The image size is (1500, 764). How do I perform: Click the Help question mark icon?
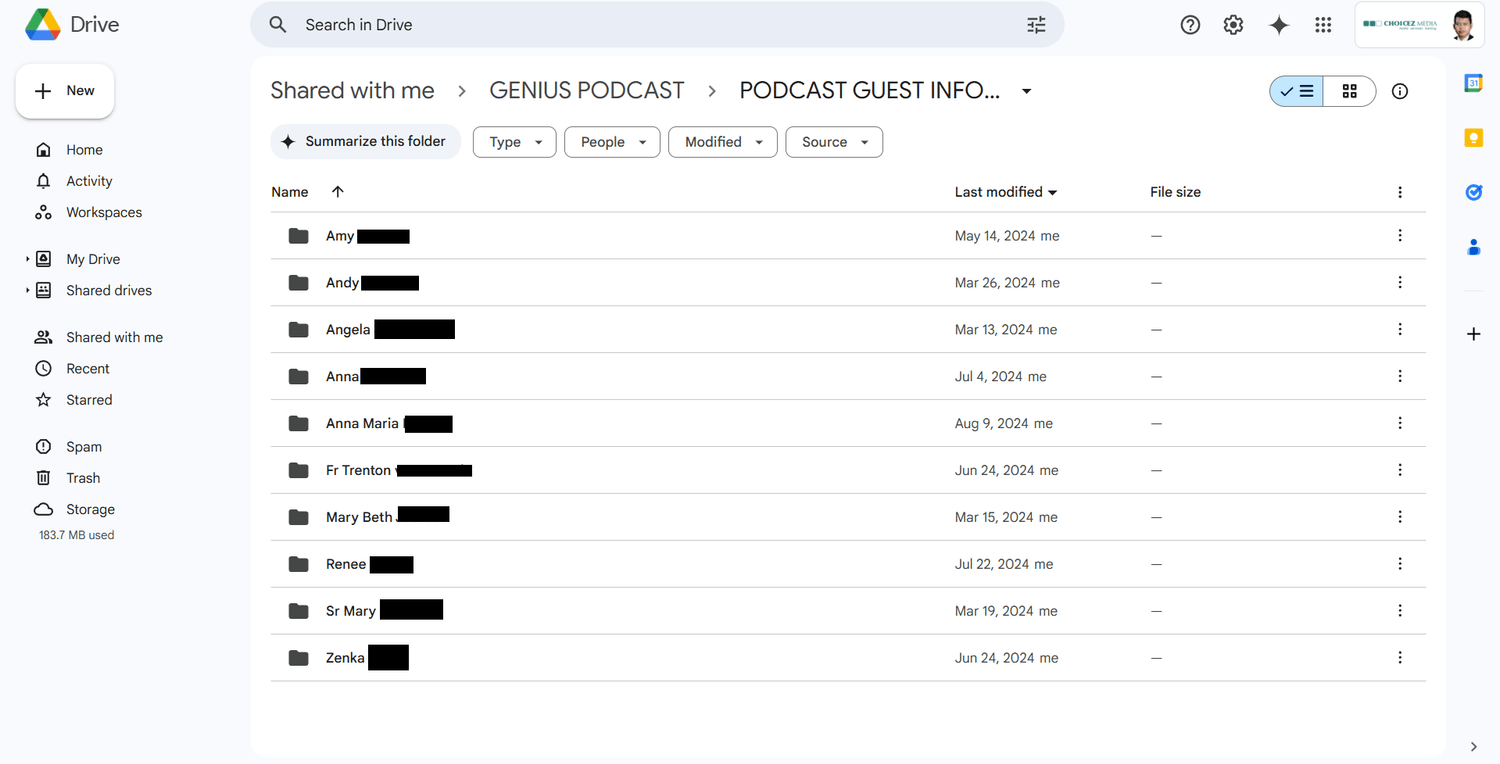(1190, 25)
